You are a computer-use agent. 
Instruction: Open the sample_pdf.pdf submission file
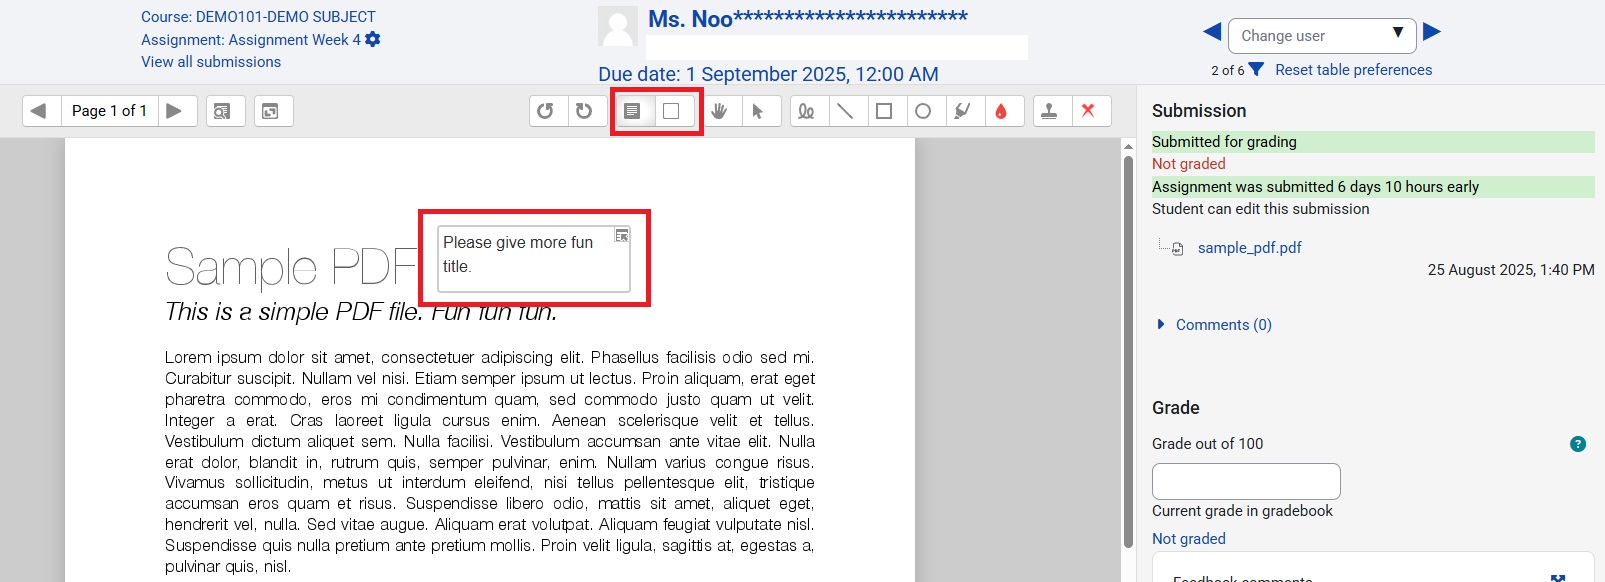[1249, 248]
